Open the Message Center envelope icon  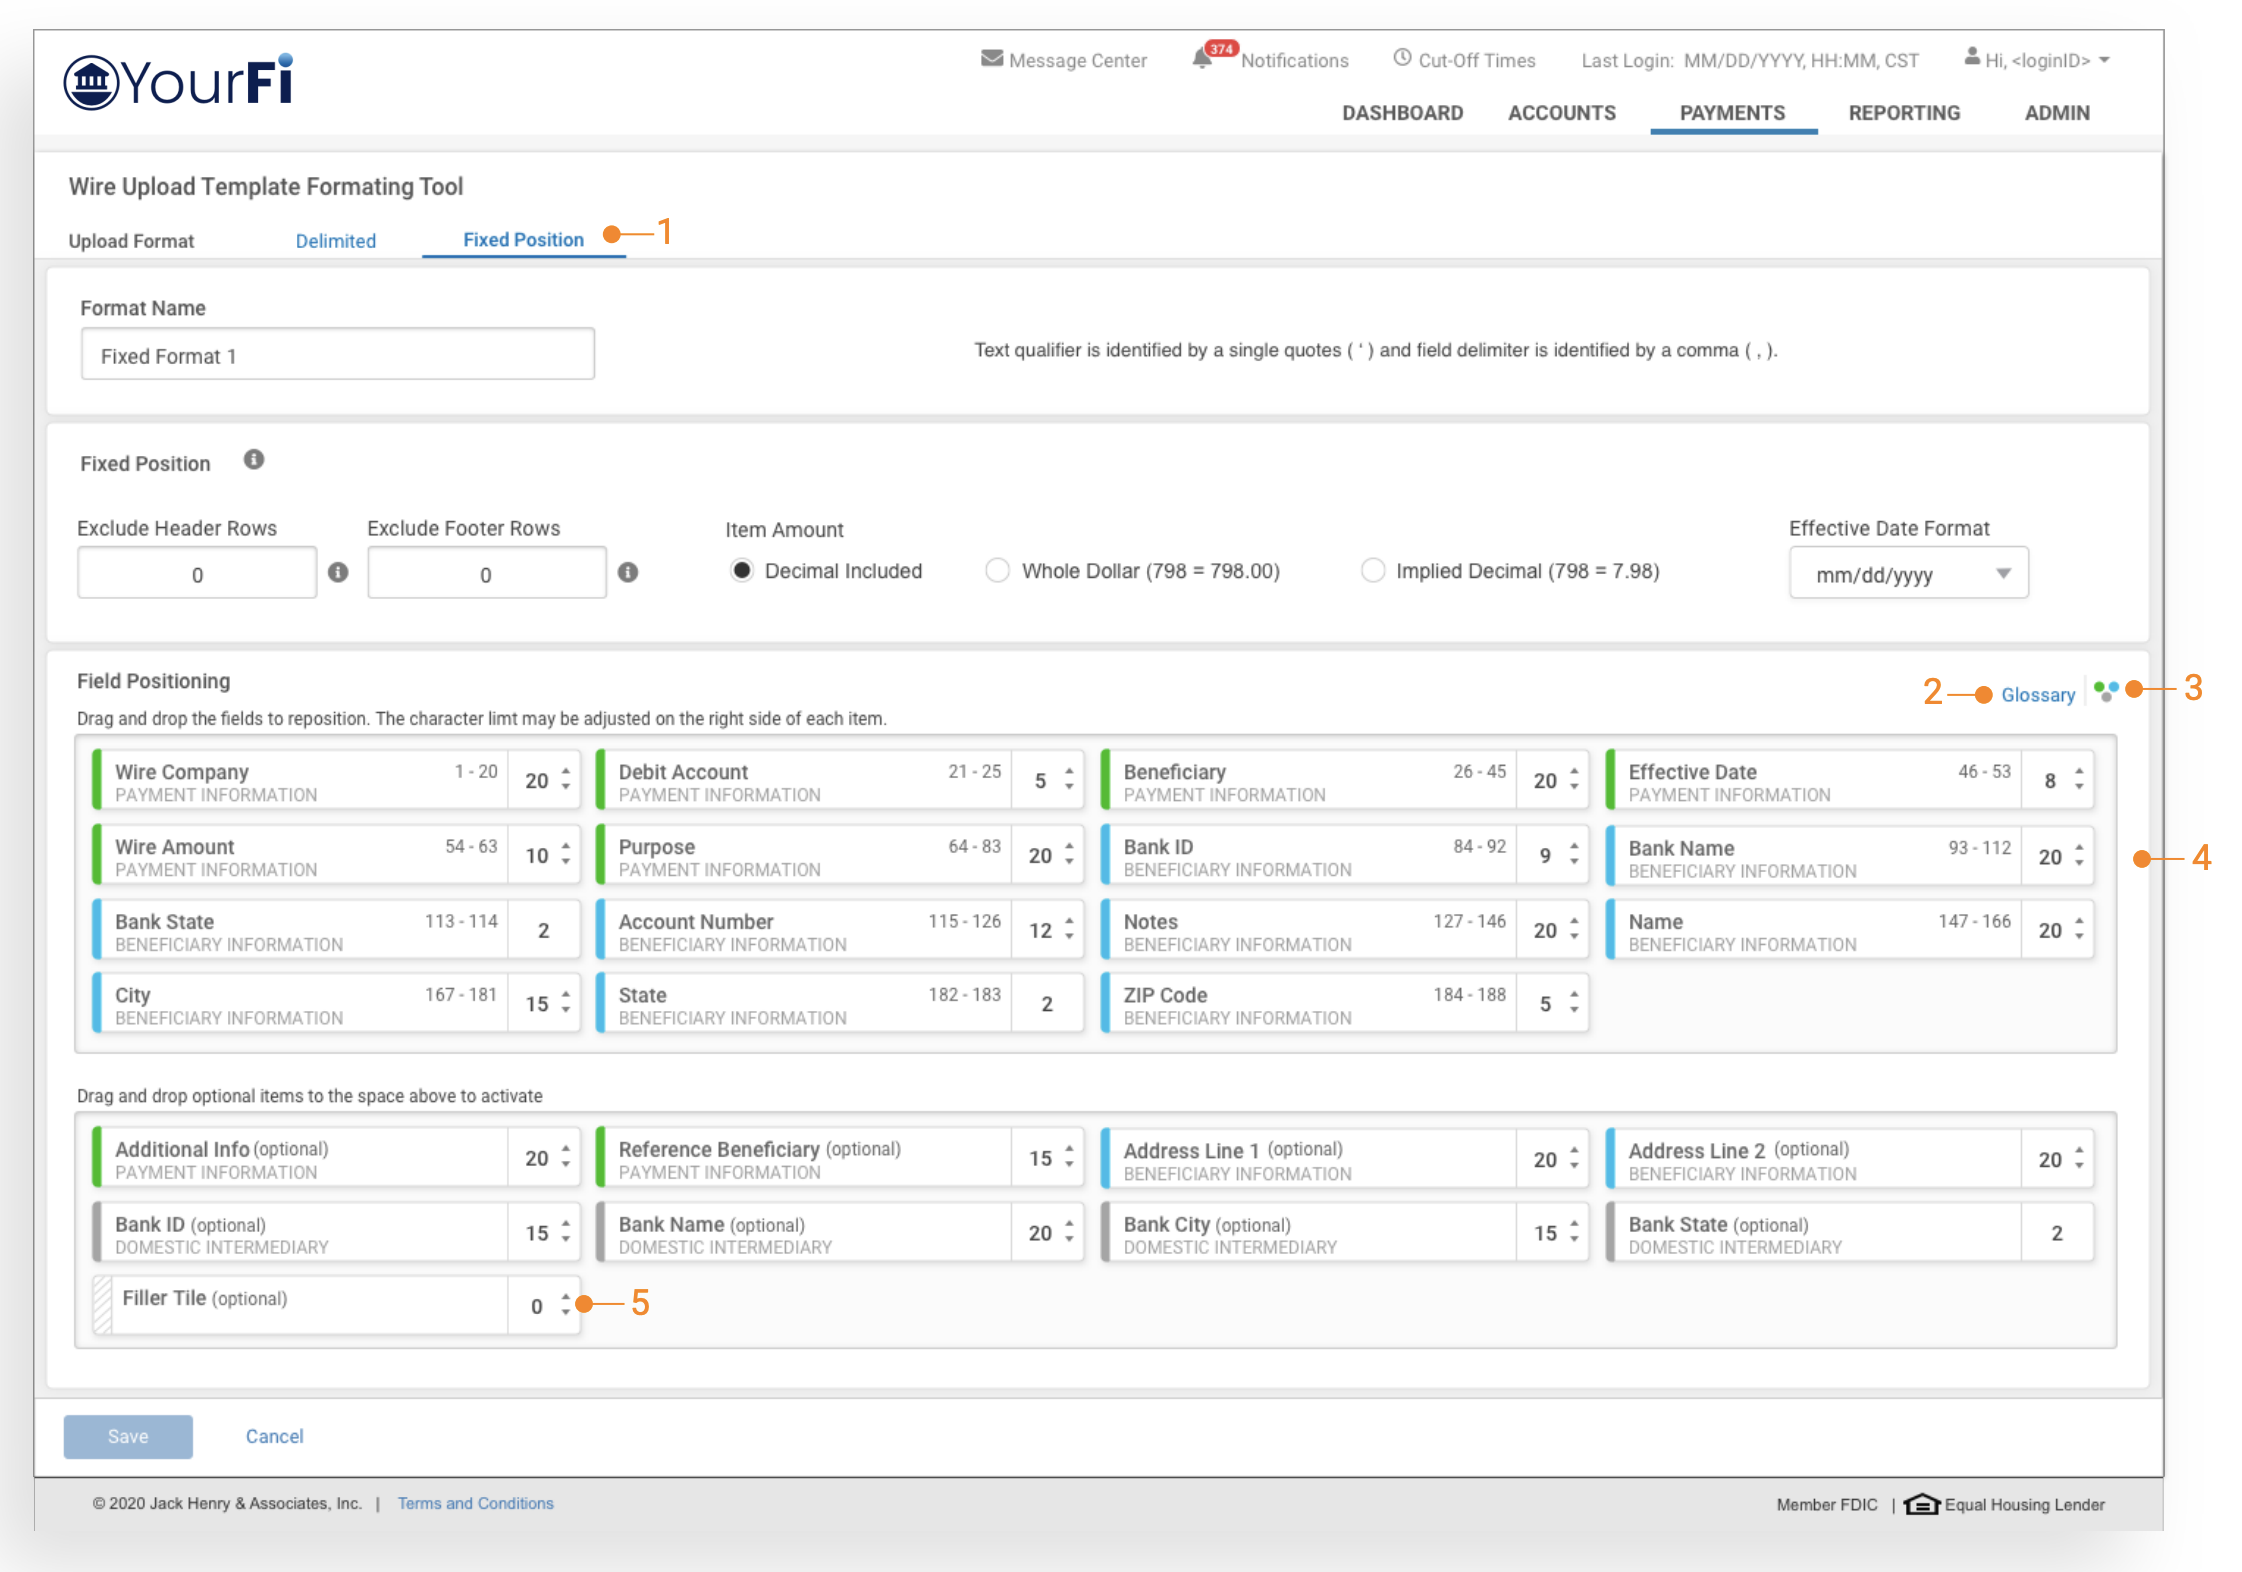pyautogui.click(x=991, y=59)
